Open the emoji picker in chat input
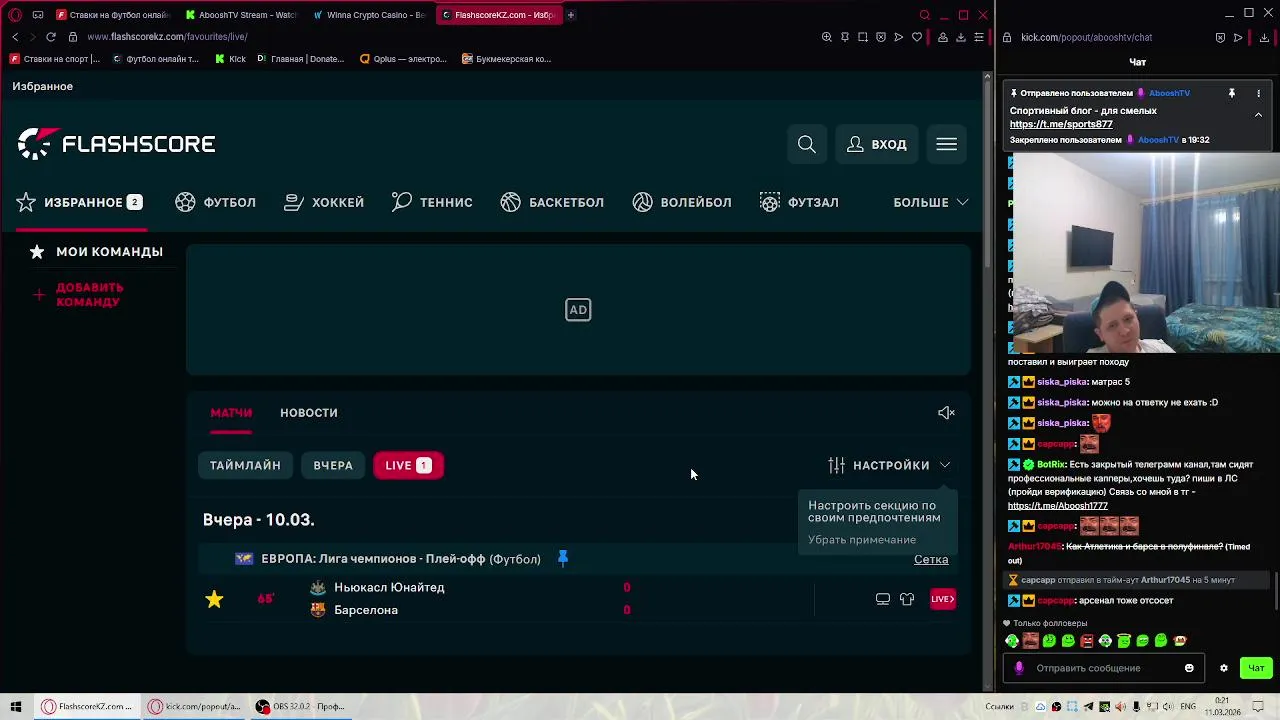The width and height of the screenshot is (1280, 720). point(1189,668)
